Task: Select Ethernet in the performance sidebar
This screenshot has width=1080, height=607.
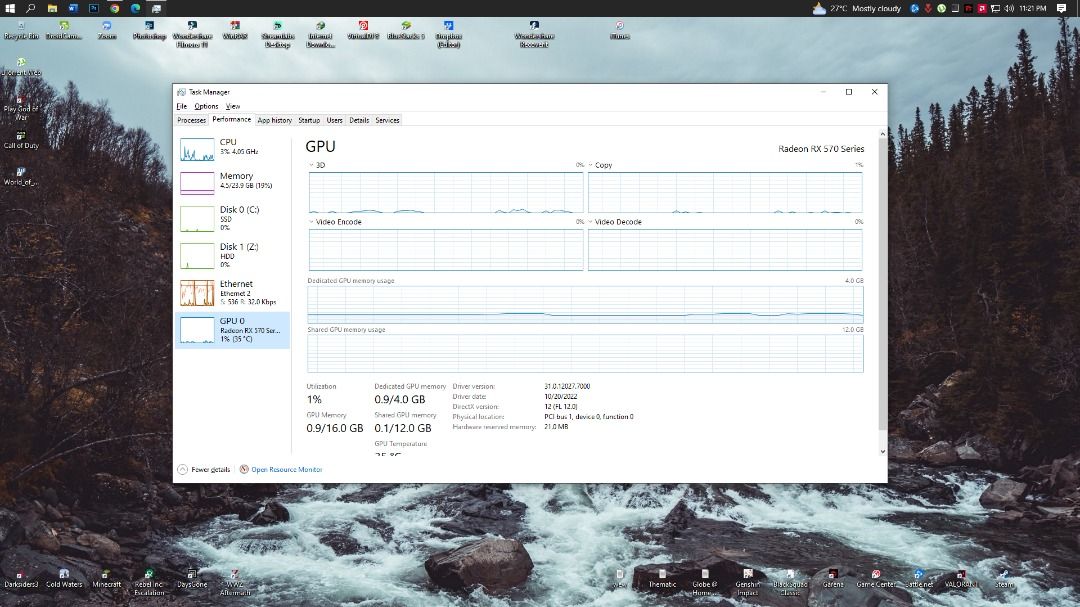Action: click(232, 293)
